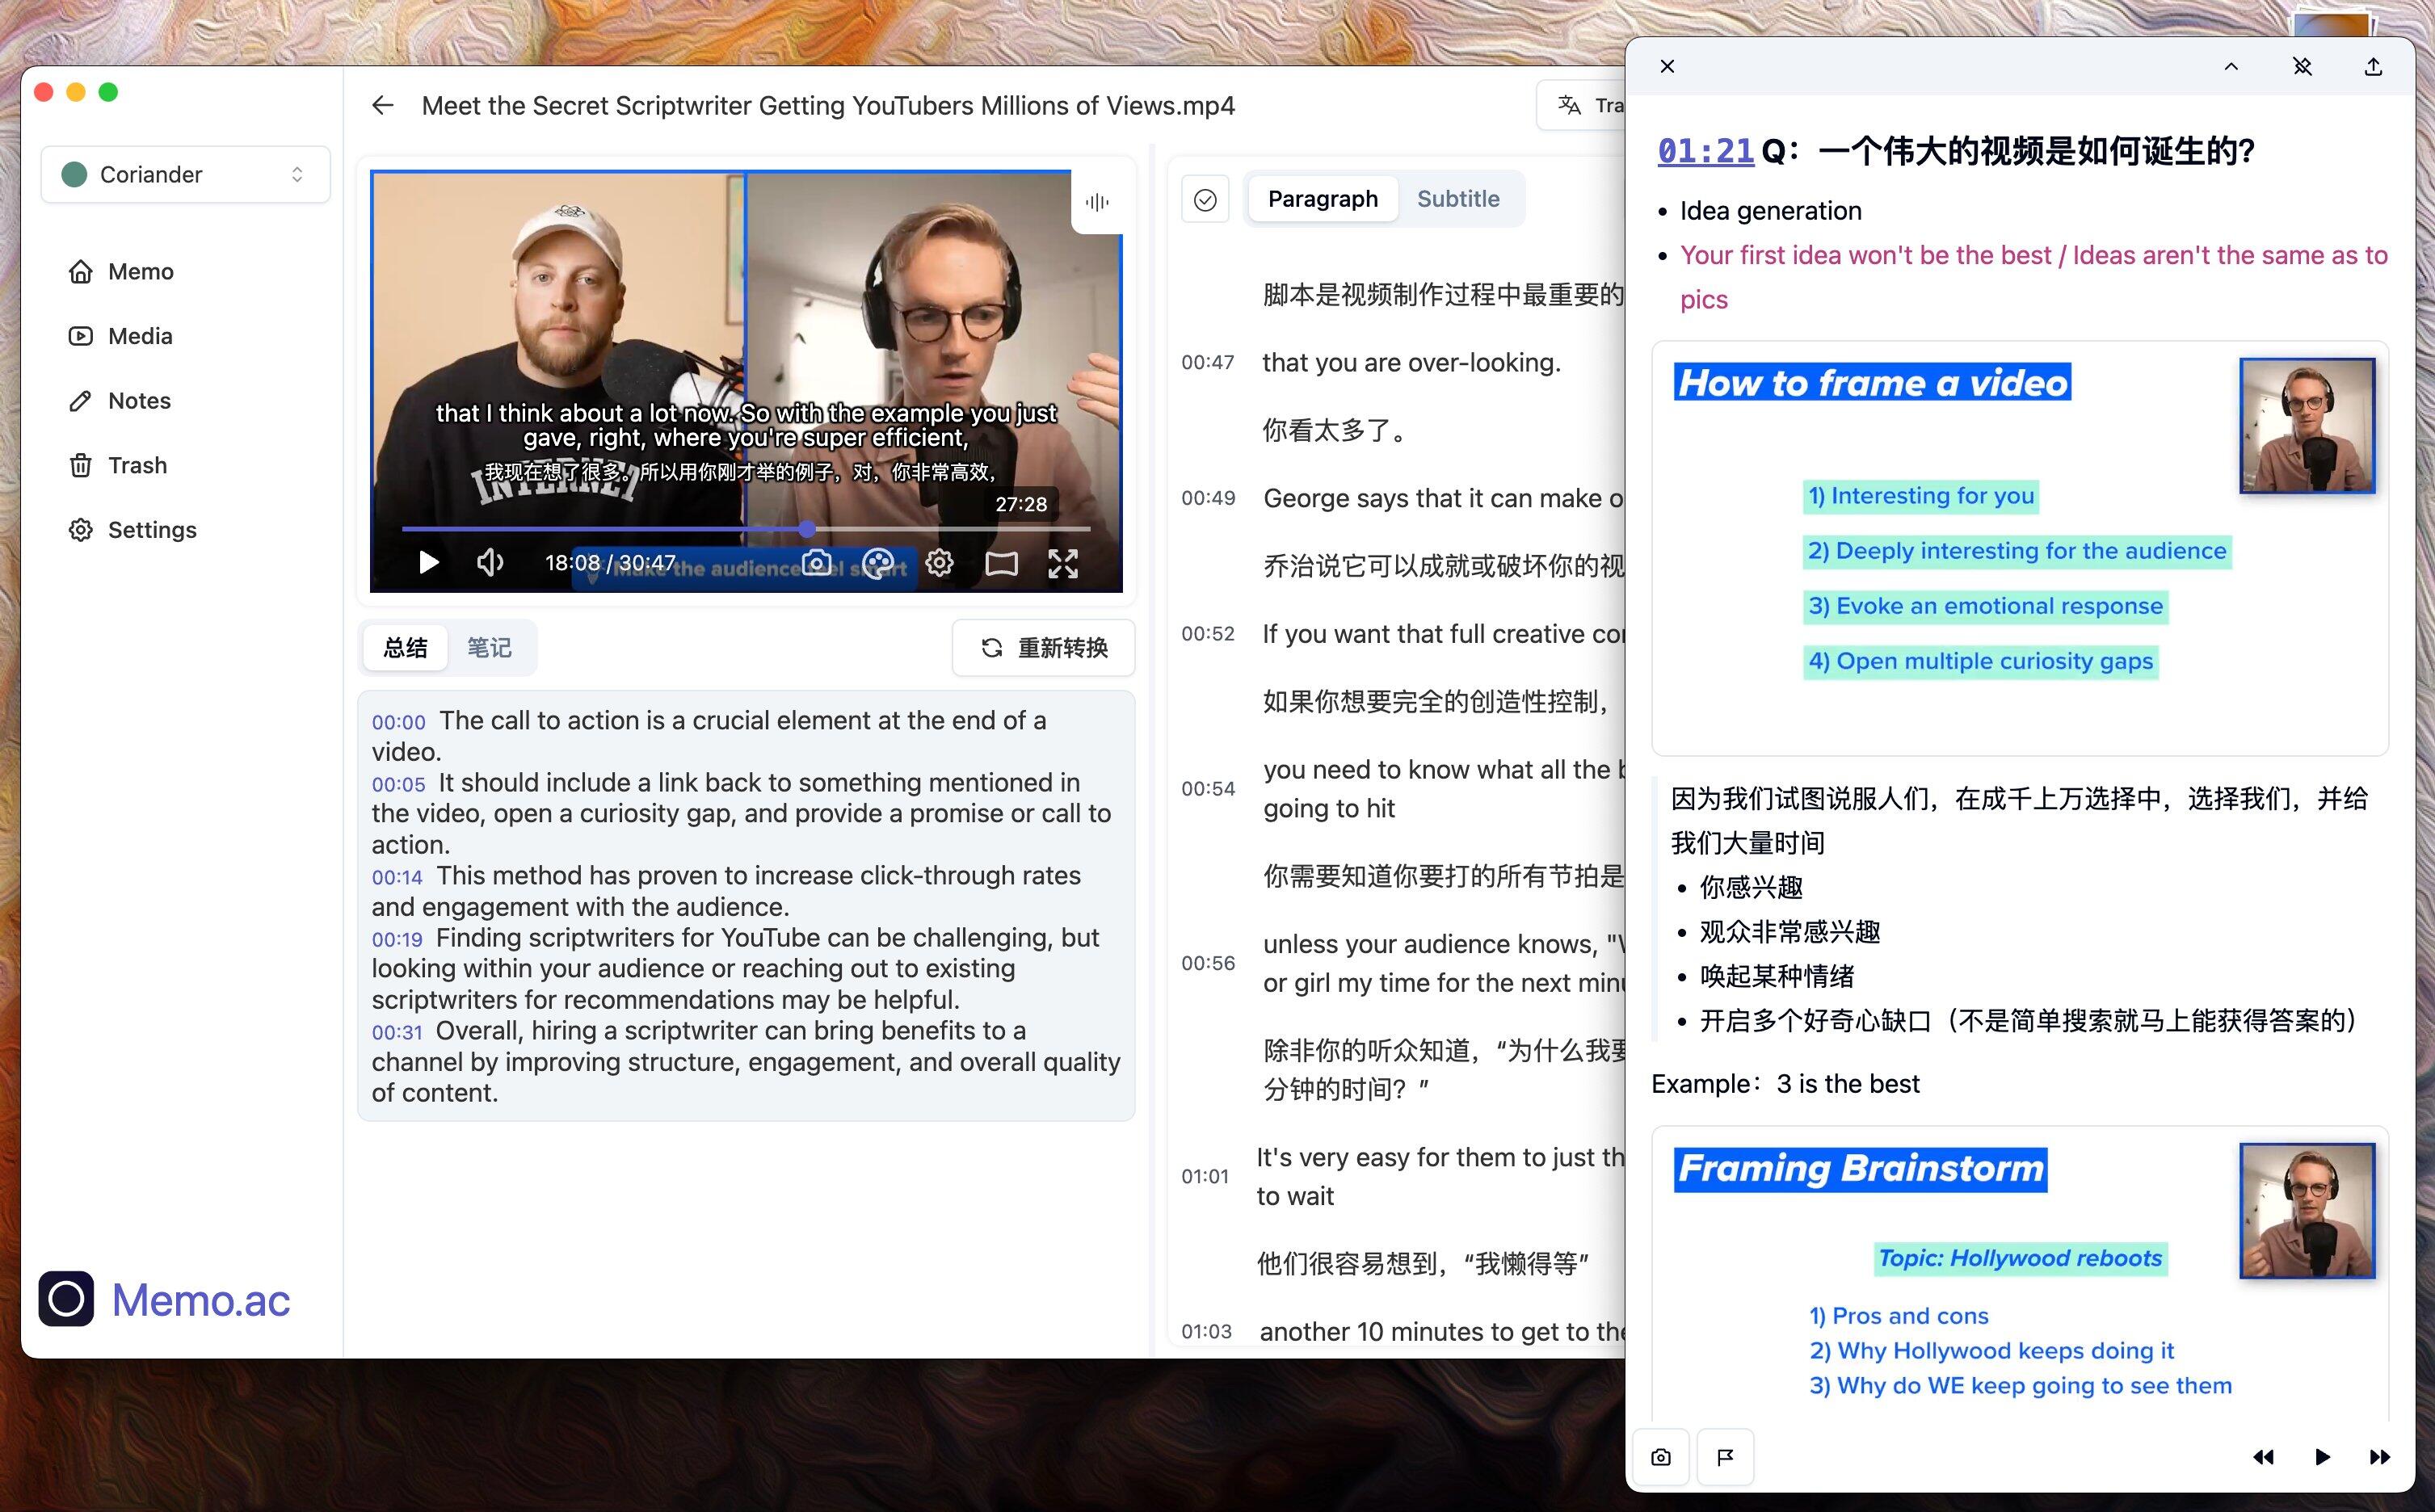Collapse notes panel with up chevron
The height and width of the screenshot is (1512, 2435).
[x=2231, y=67]
